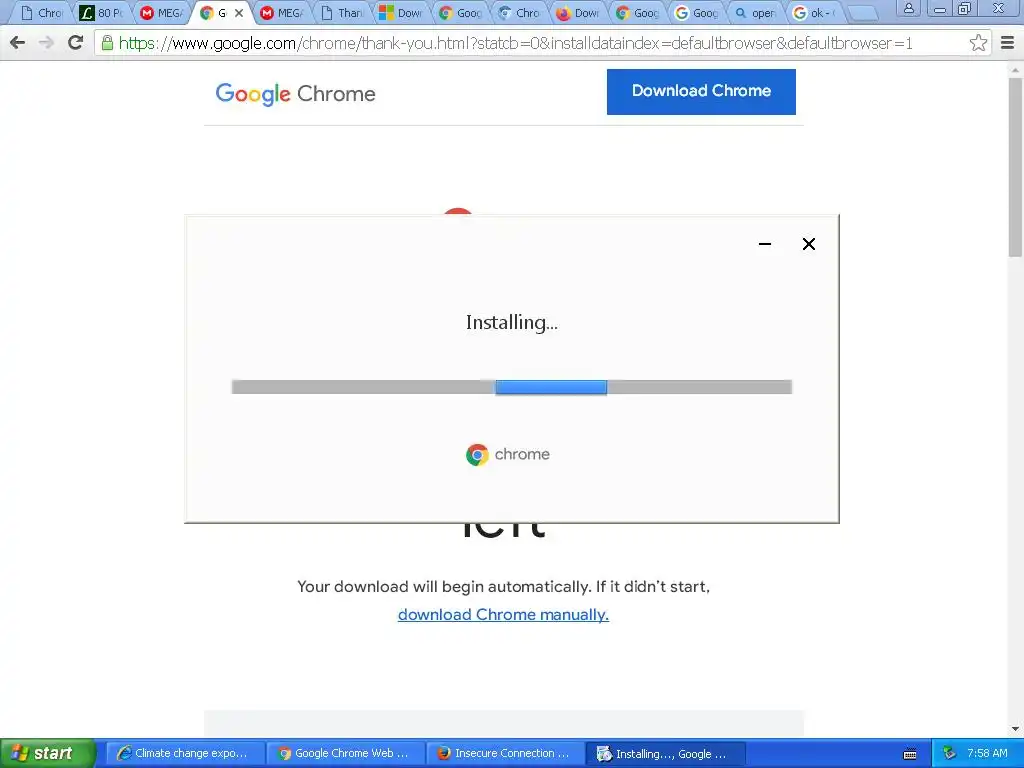This screenshot has width=1024, height=768.
Task: Switch to the 'ok -' Google tab
Action: pos(814,13)
